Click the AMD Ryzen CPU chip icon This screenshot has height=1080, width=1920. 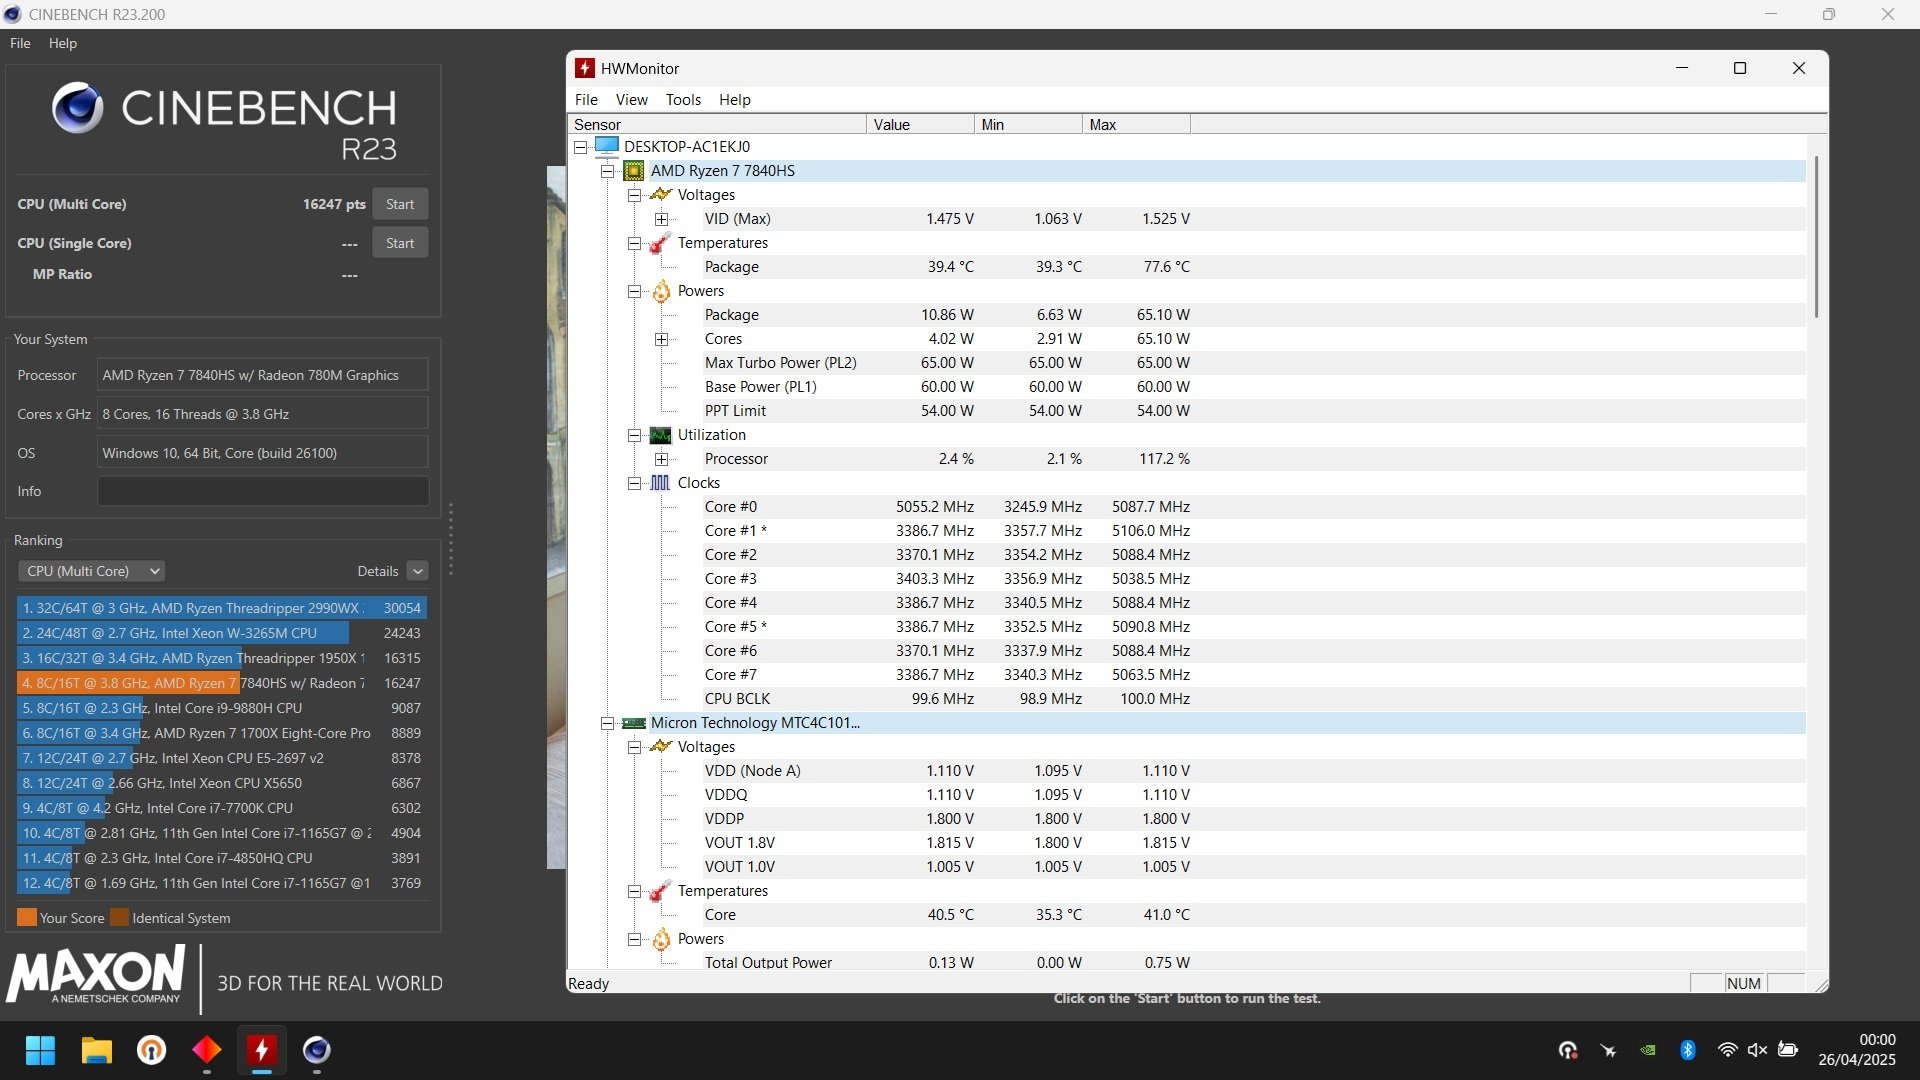[x=634, y=171]
